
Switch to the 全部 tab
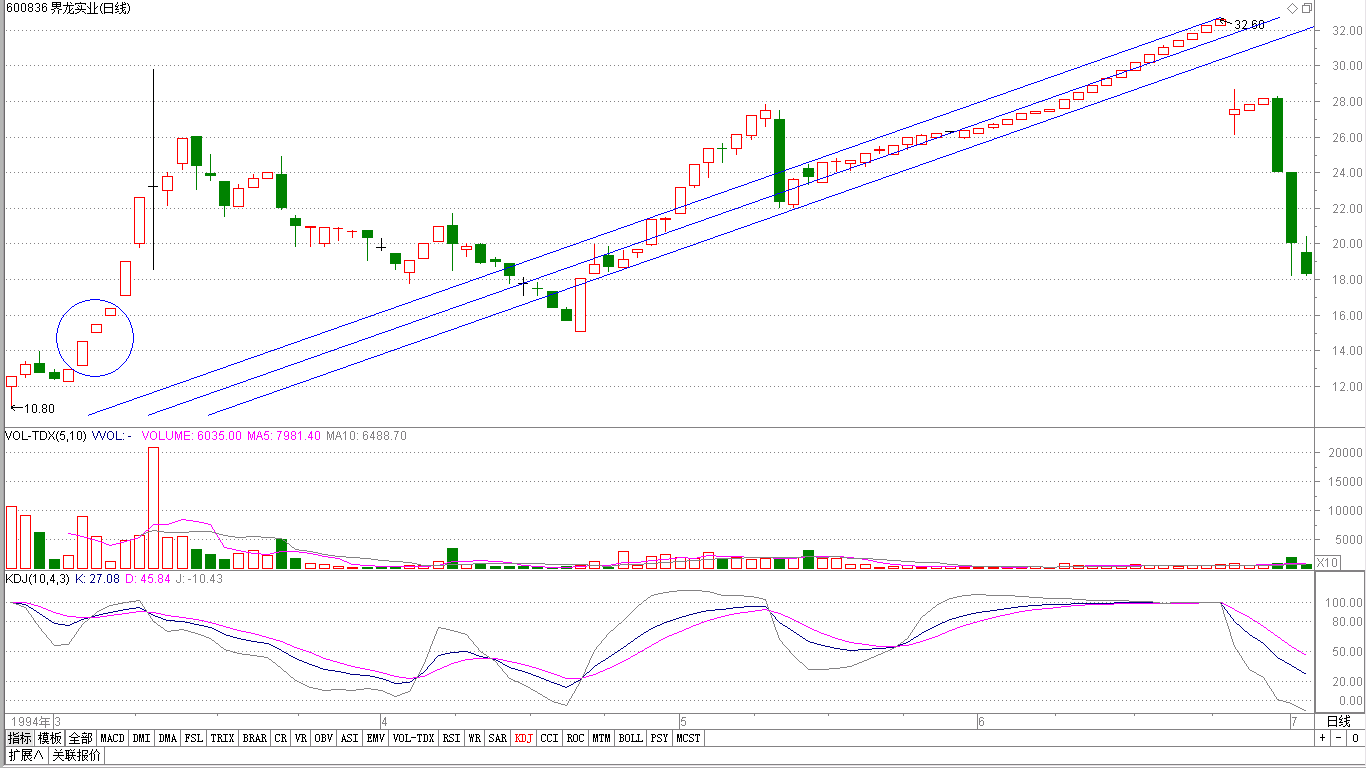tap(81, 738)
